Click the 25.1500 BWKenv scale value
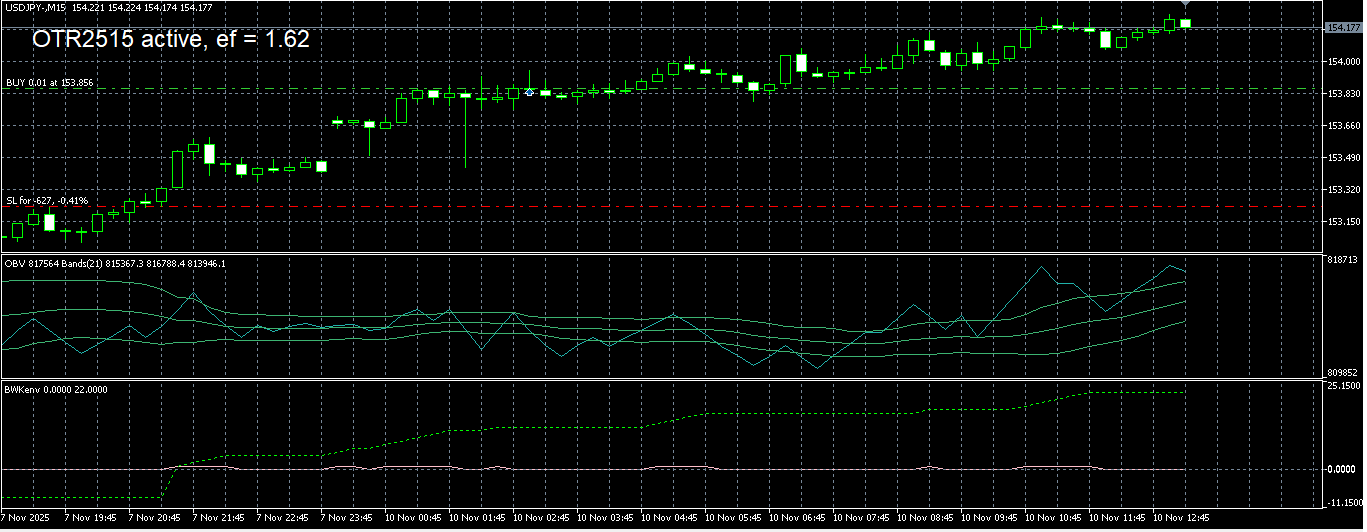The height and width of the screenshot is (532, 1367). tap(1342, 386)
